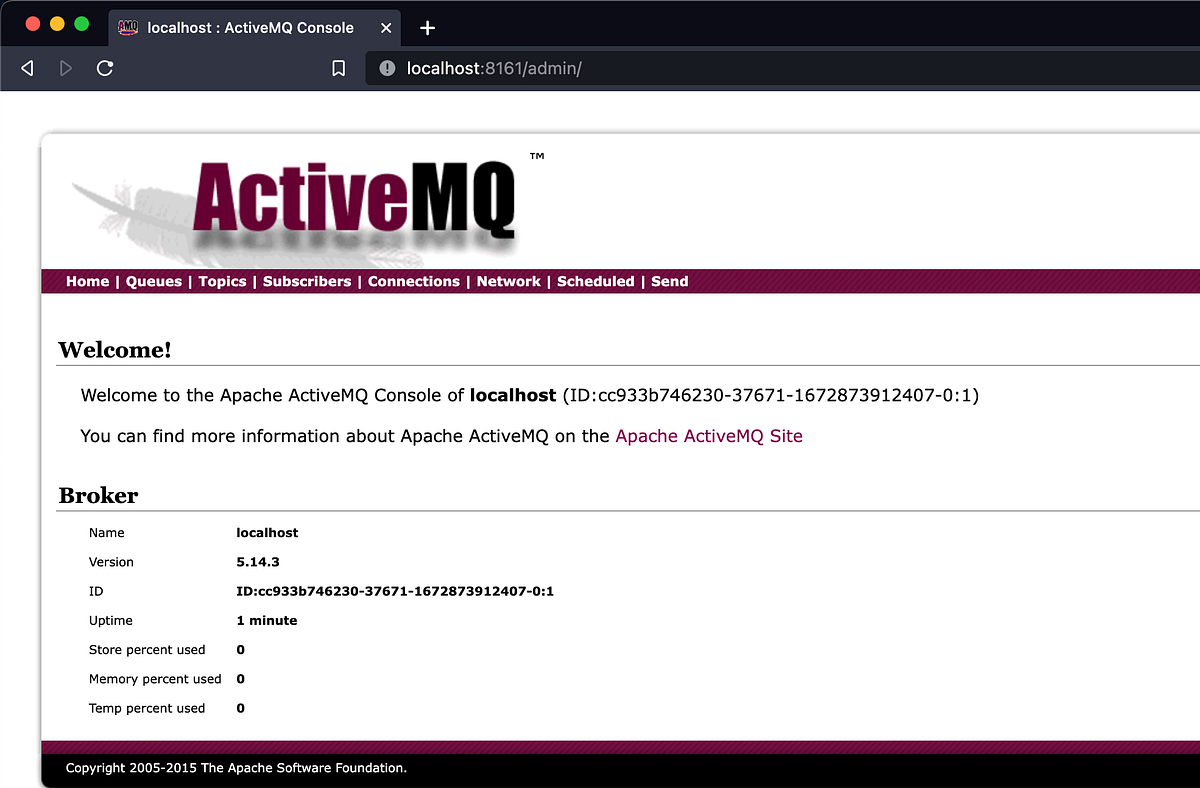Image resolution: width=1200 pixels, height=788 pixels.
Task: Open the Send message page
Action: [669, 281]
